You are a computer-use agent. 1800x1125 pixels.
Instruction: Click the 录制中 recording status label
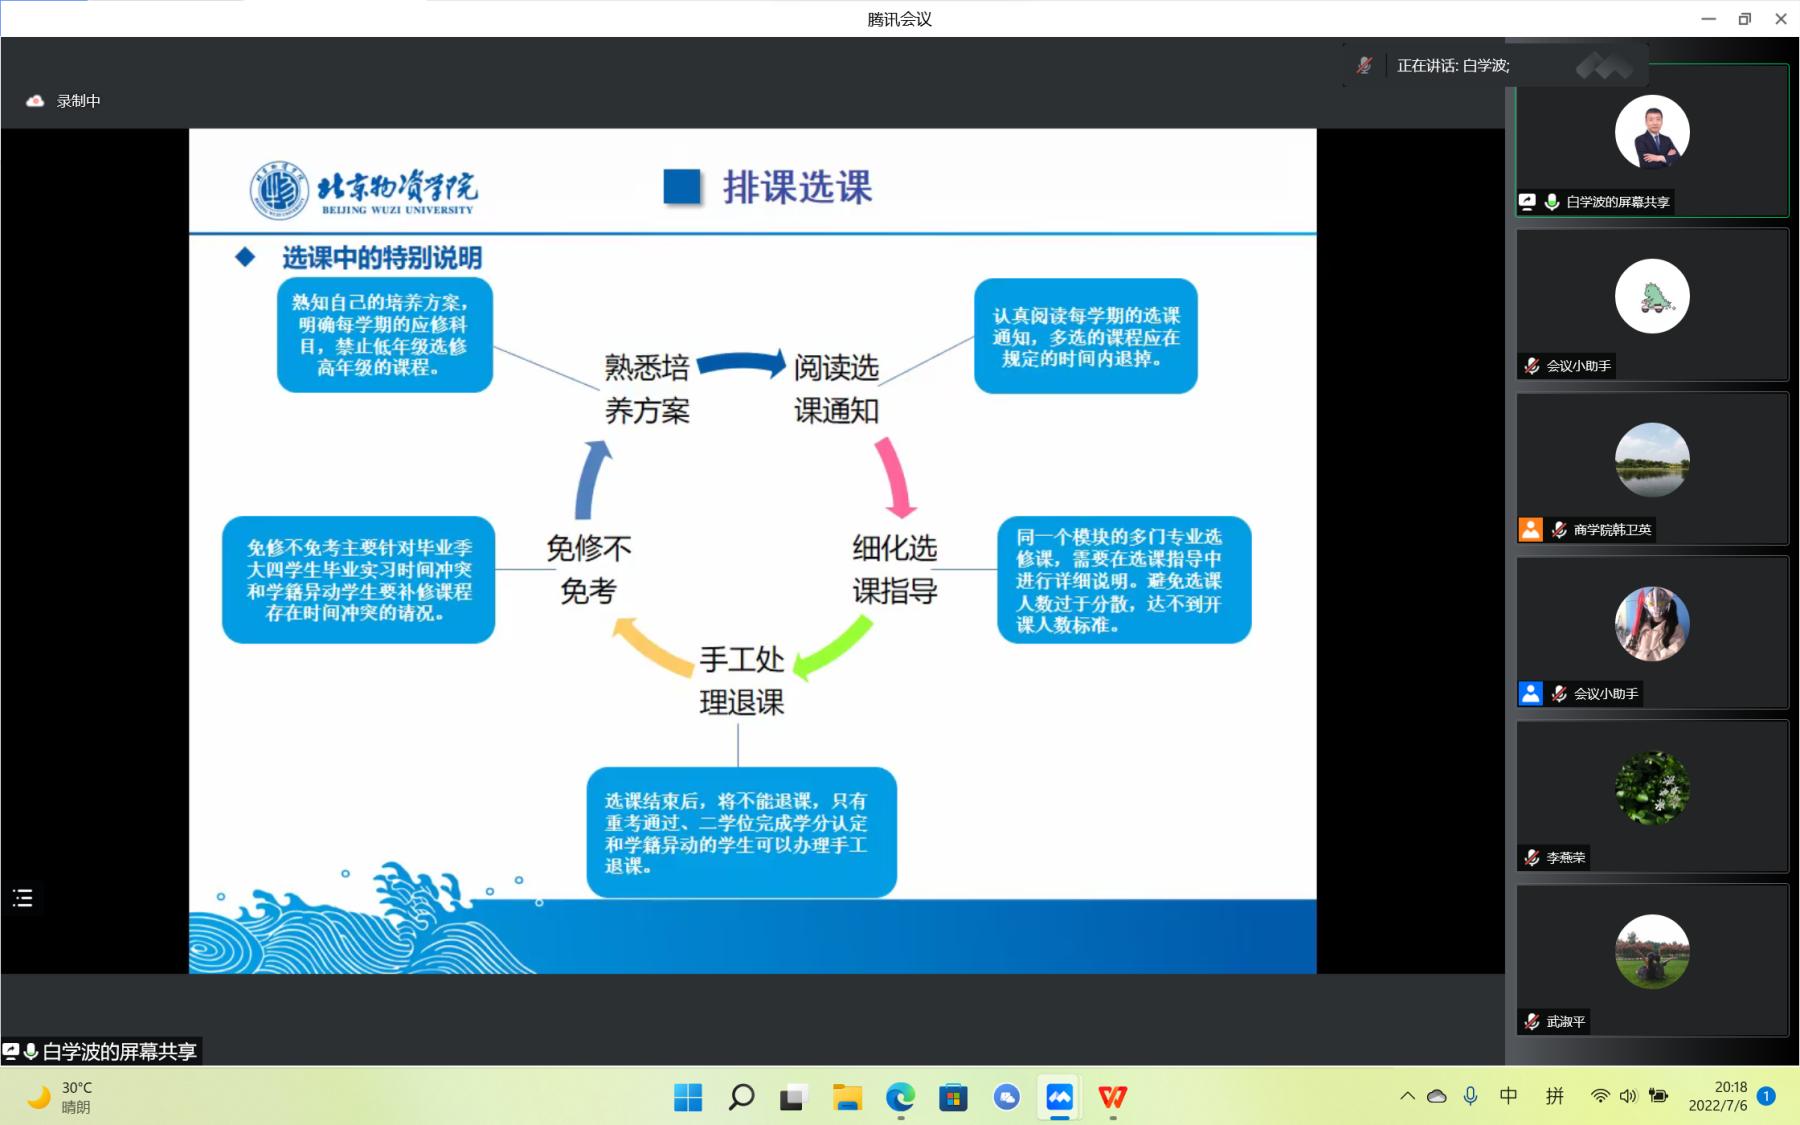(x=78, y=101)
